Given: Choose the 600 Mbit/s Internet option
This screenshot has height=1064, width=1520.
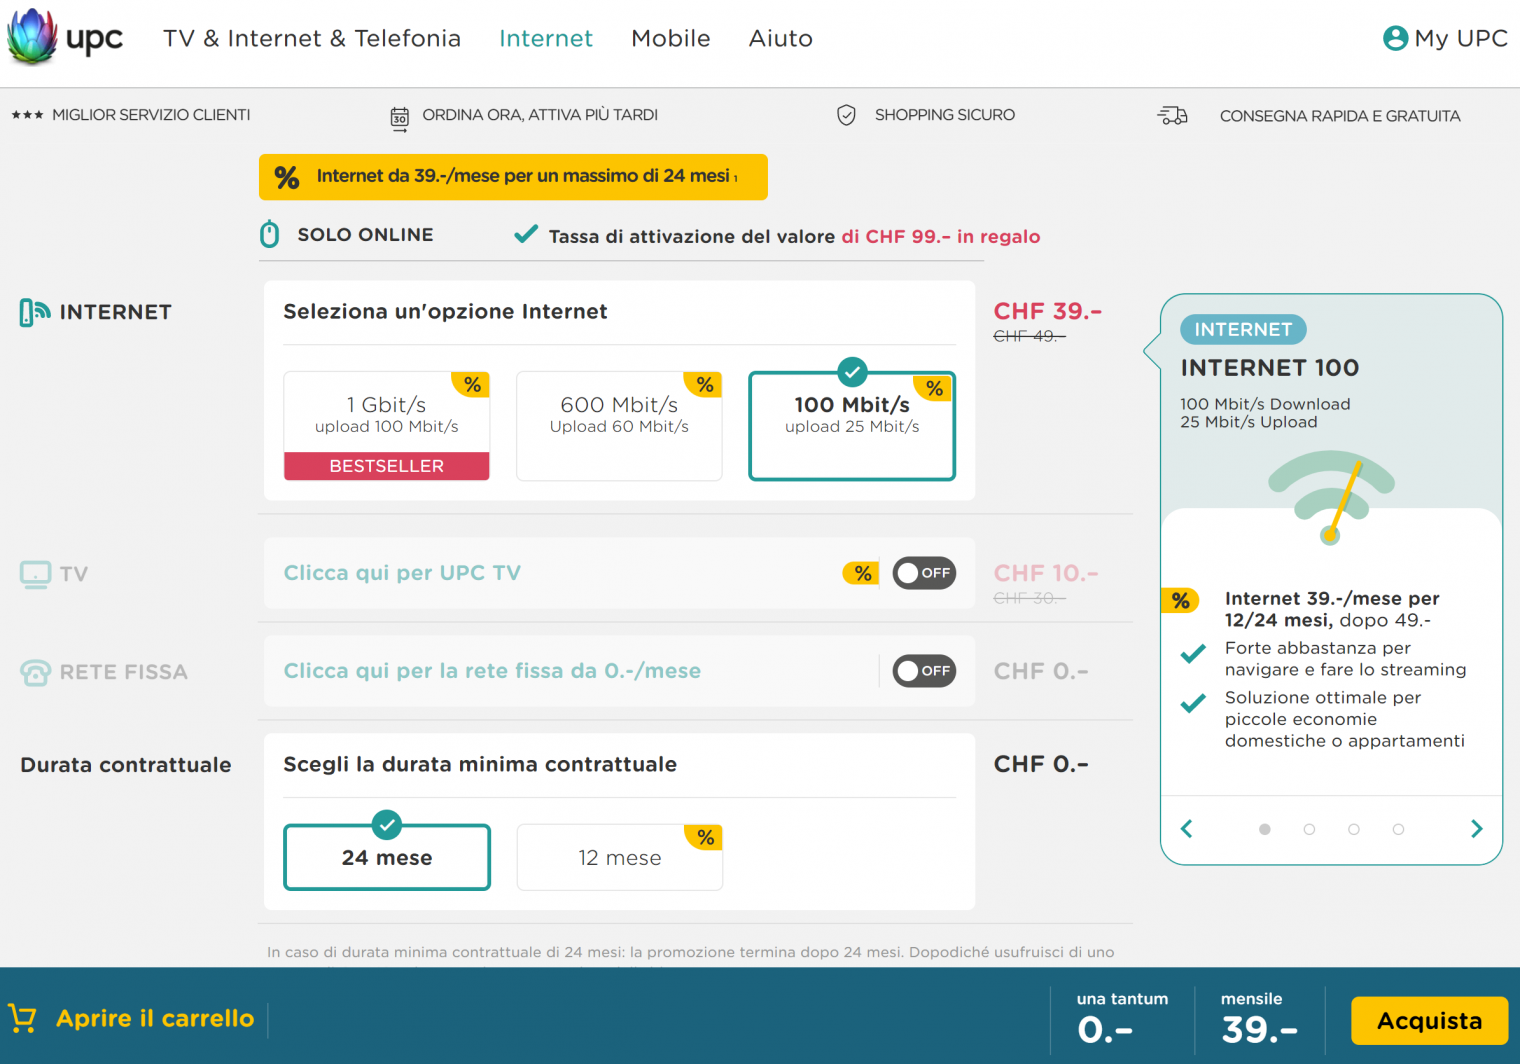Looking at the screenshot, I should coord(619,426).
